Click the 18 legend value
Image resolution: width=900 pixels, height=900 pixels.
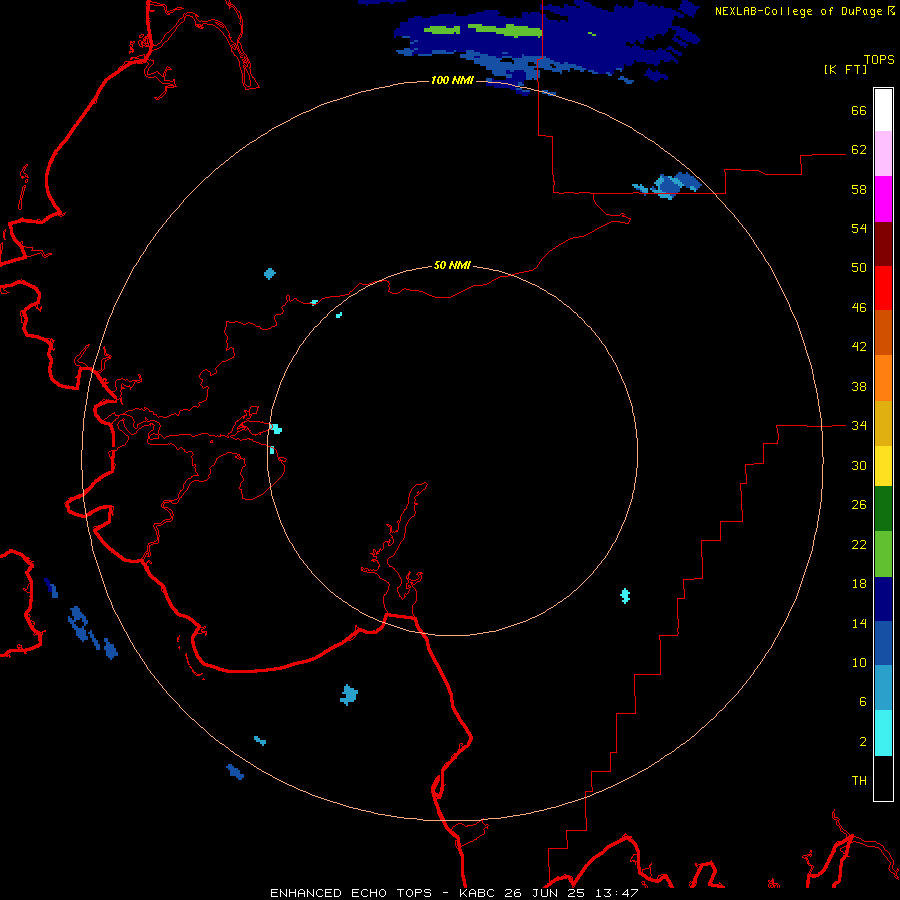tap(859, 584)
